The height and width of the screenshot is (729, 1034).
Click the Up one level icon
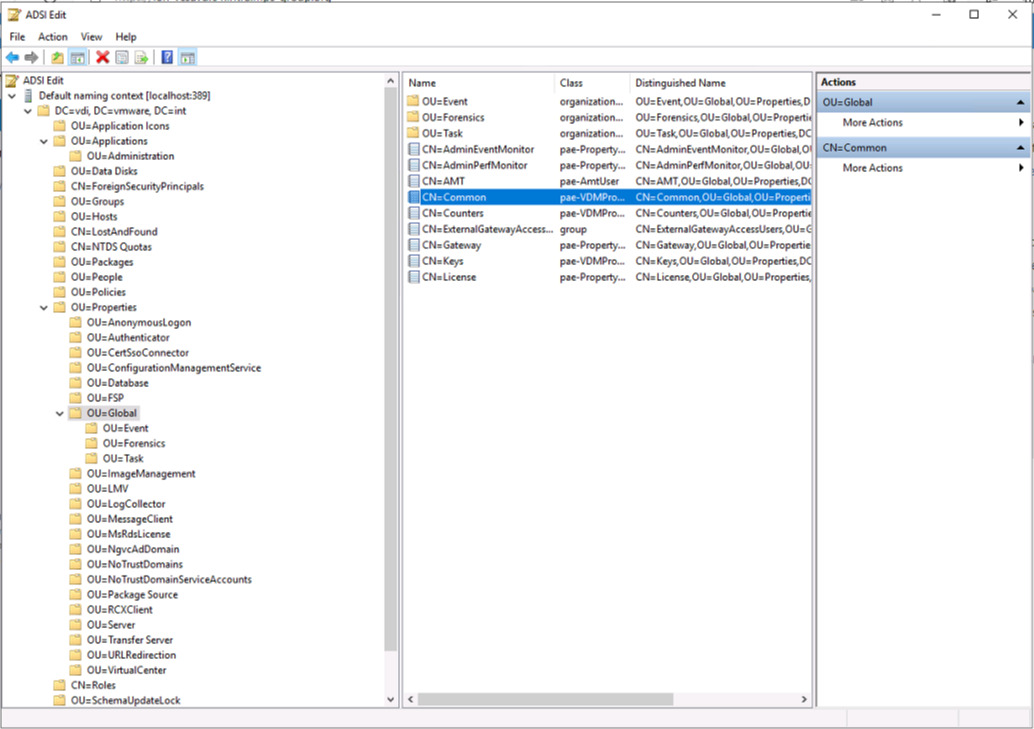[57, 57]
